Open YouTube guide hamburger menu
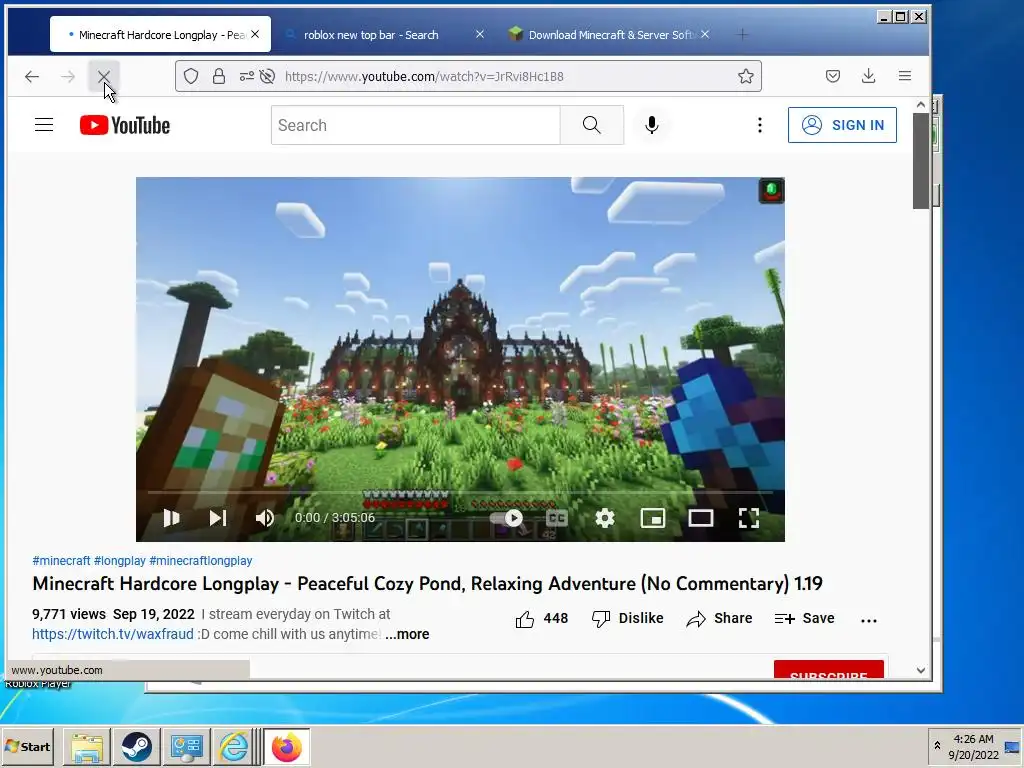This screenshot has height=768, width=1024. [44, 125]
